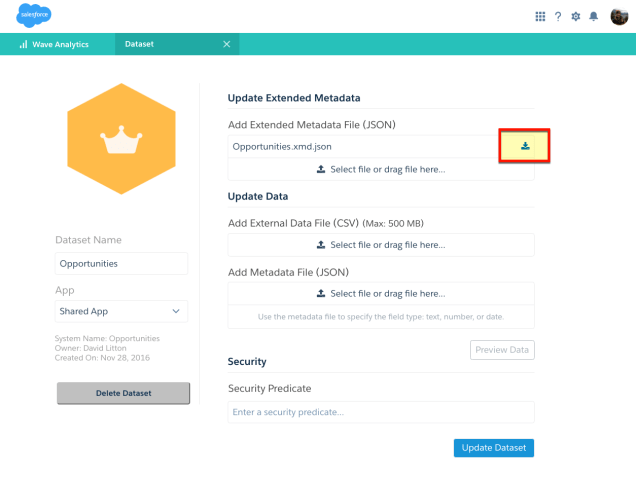
Task: Expand the Shared App dropdown
Action: point(121,312)
